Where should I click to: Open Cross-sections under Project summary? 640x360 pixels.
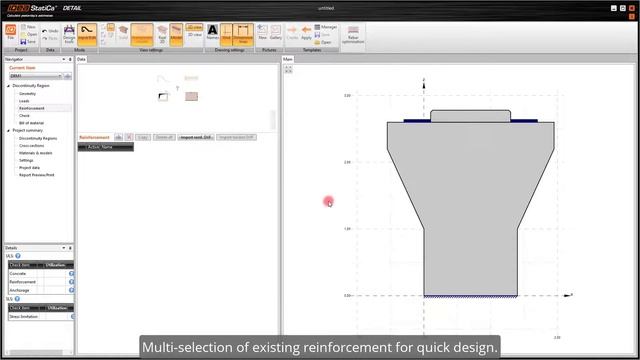coord(31,146)
